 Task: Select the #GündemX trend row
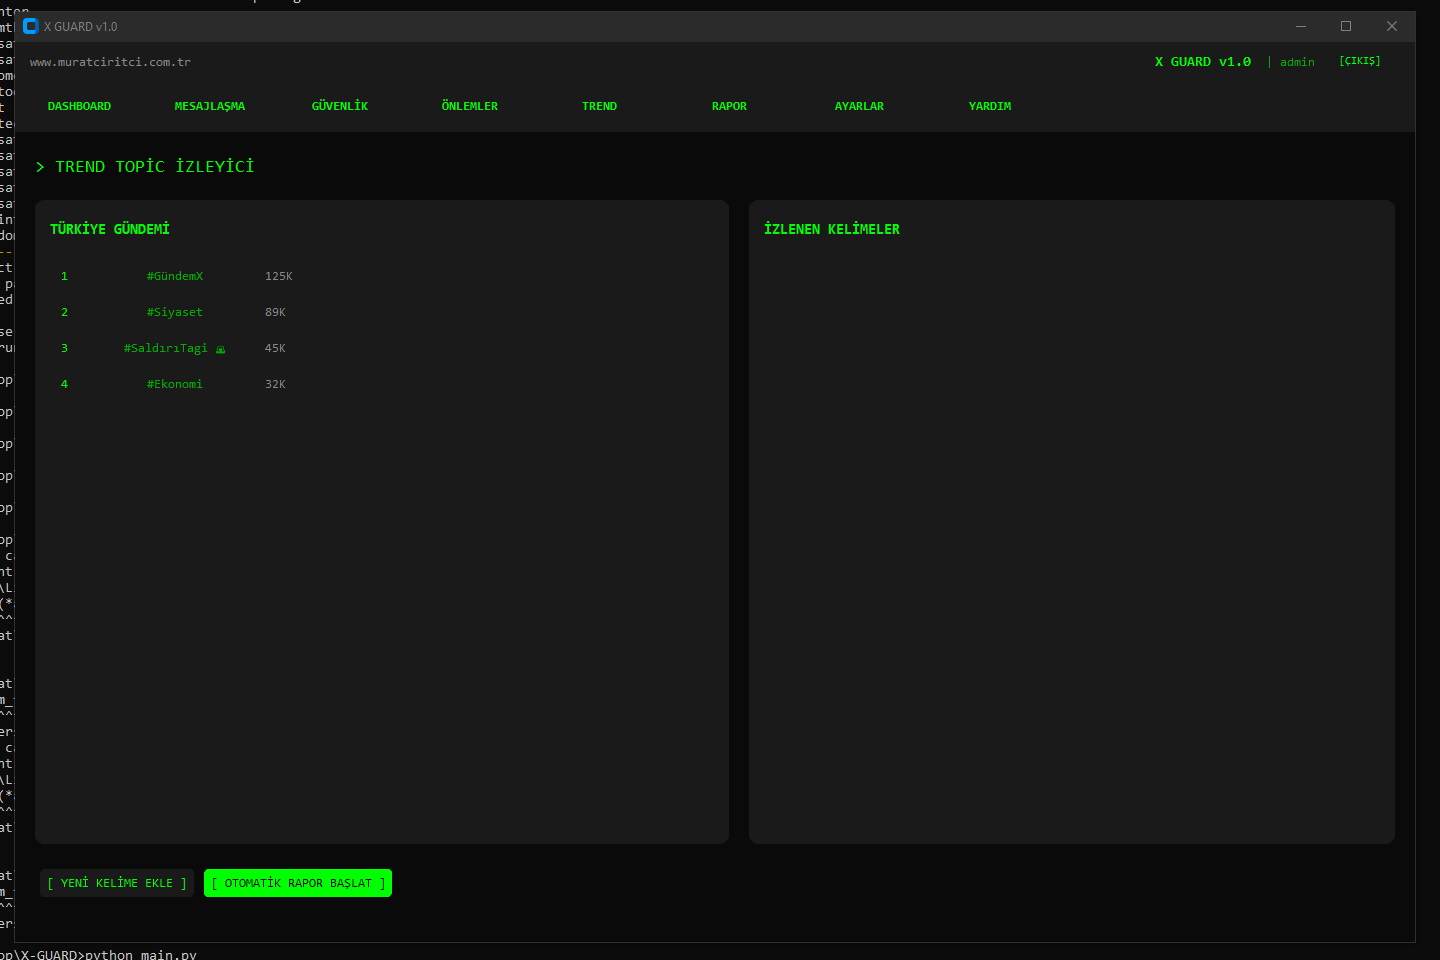[175, 276]
